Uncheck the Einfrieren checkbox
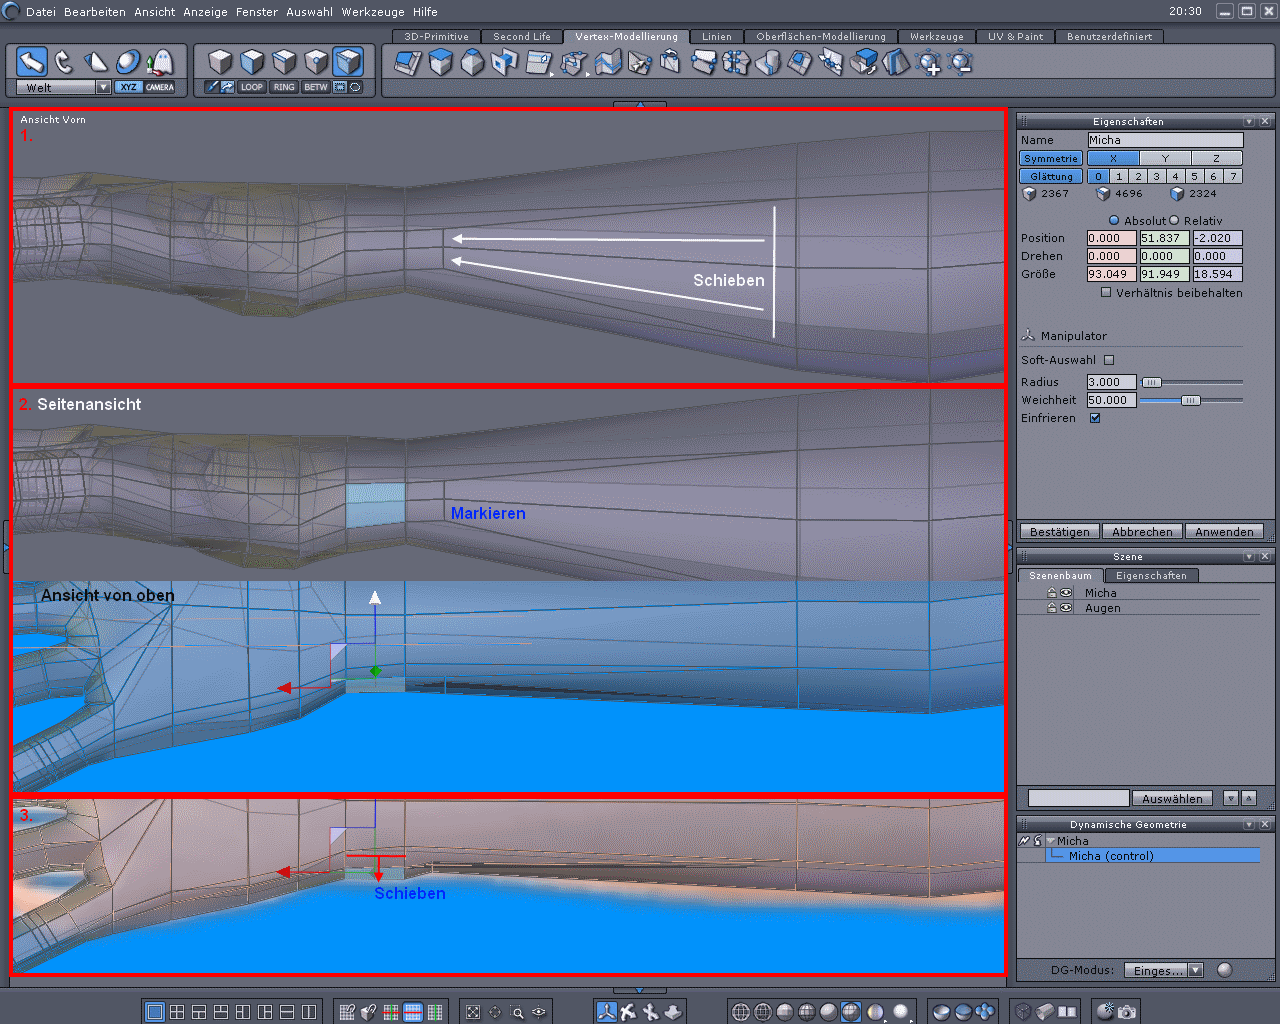The height and width of the screenshot is (1024, 1280). (x=1095, y=418)
